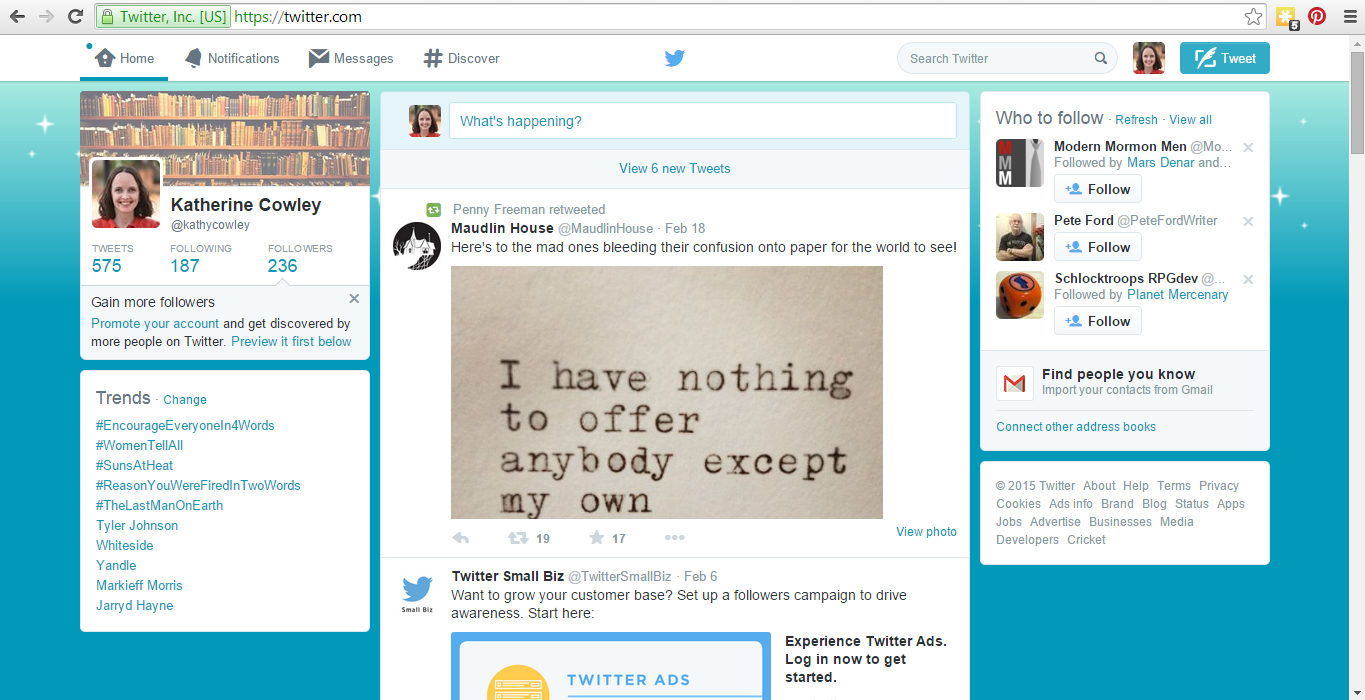Reload the page with refresh icon
This screenshot has height=700, width=1365.
(75, 16)
